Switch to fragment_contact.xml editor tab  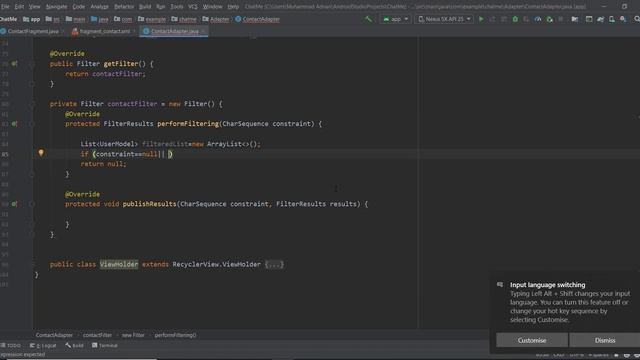pyautogui.click(x=104, y=31)
